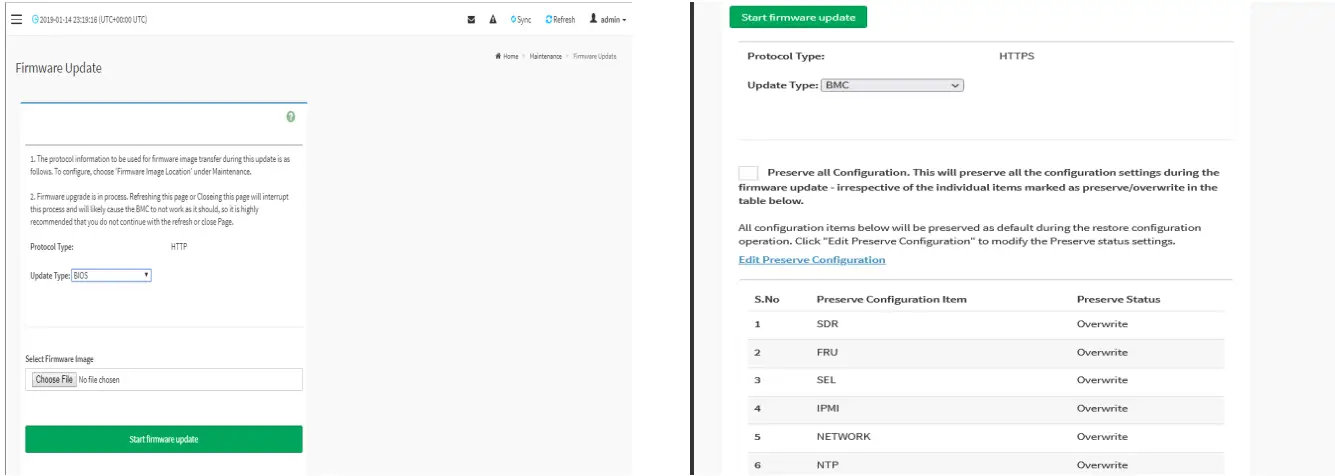The height and width of the screenshot is (476, 1335).
Task: Open the green help question icon
Action: click(x=291, y=117)
